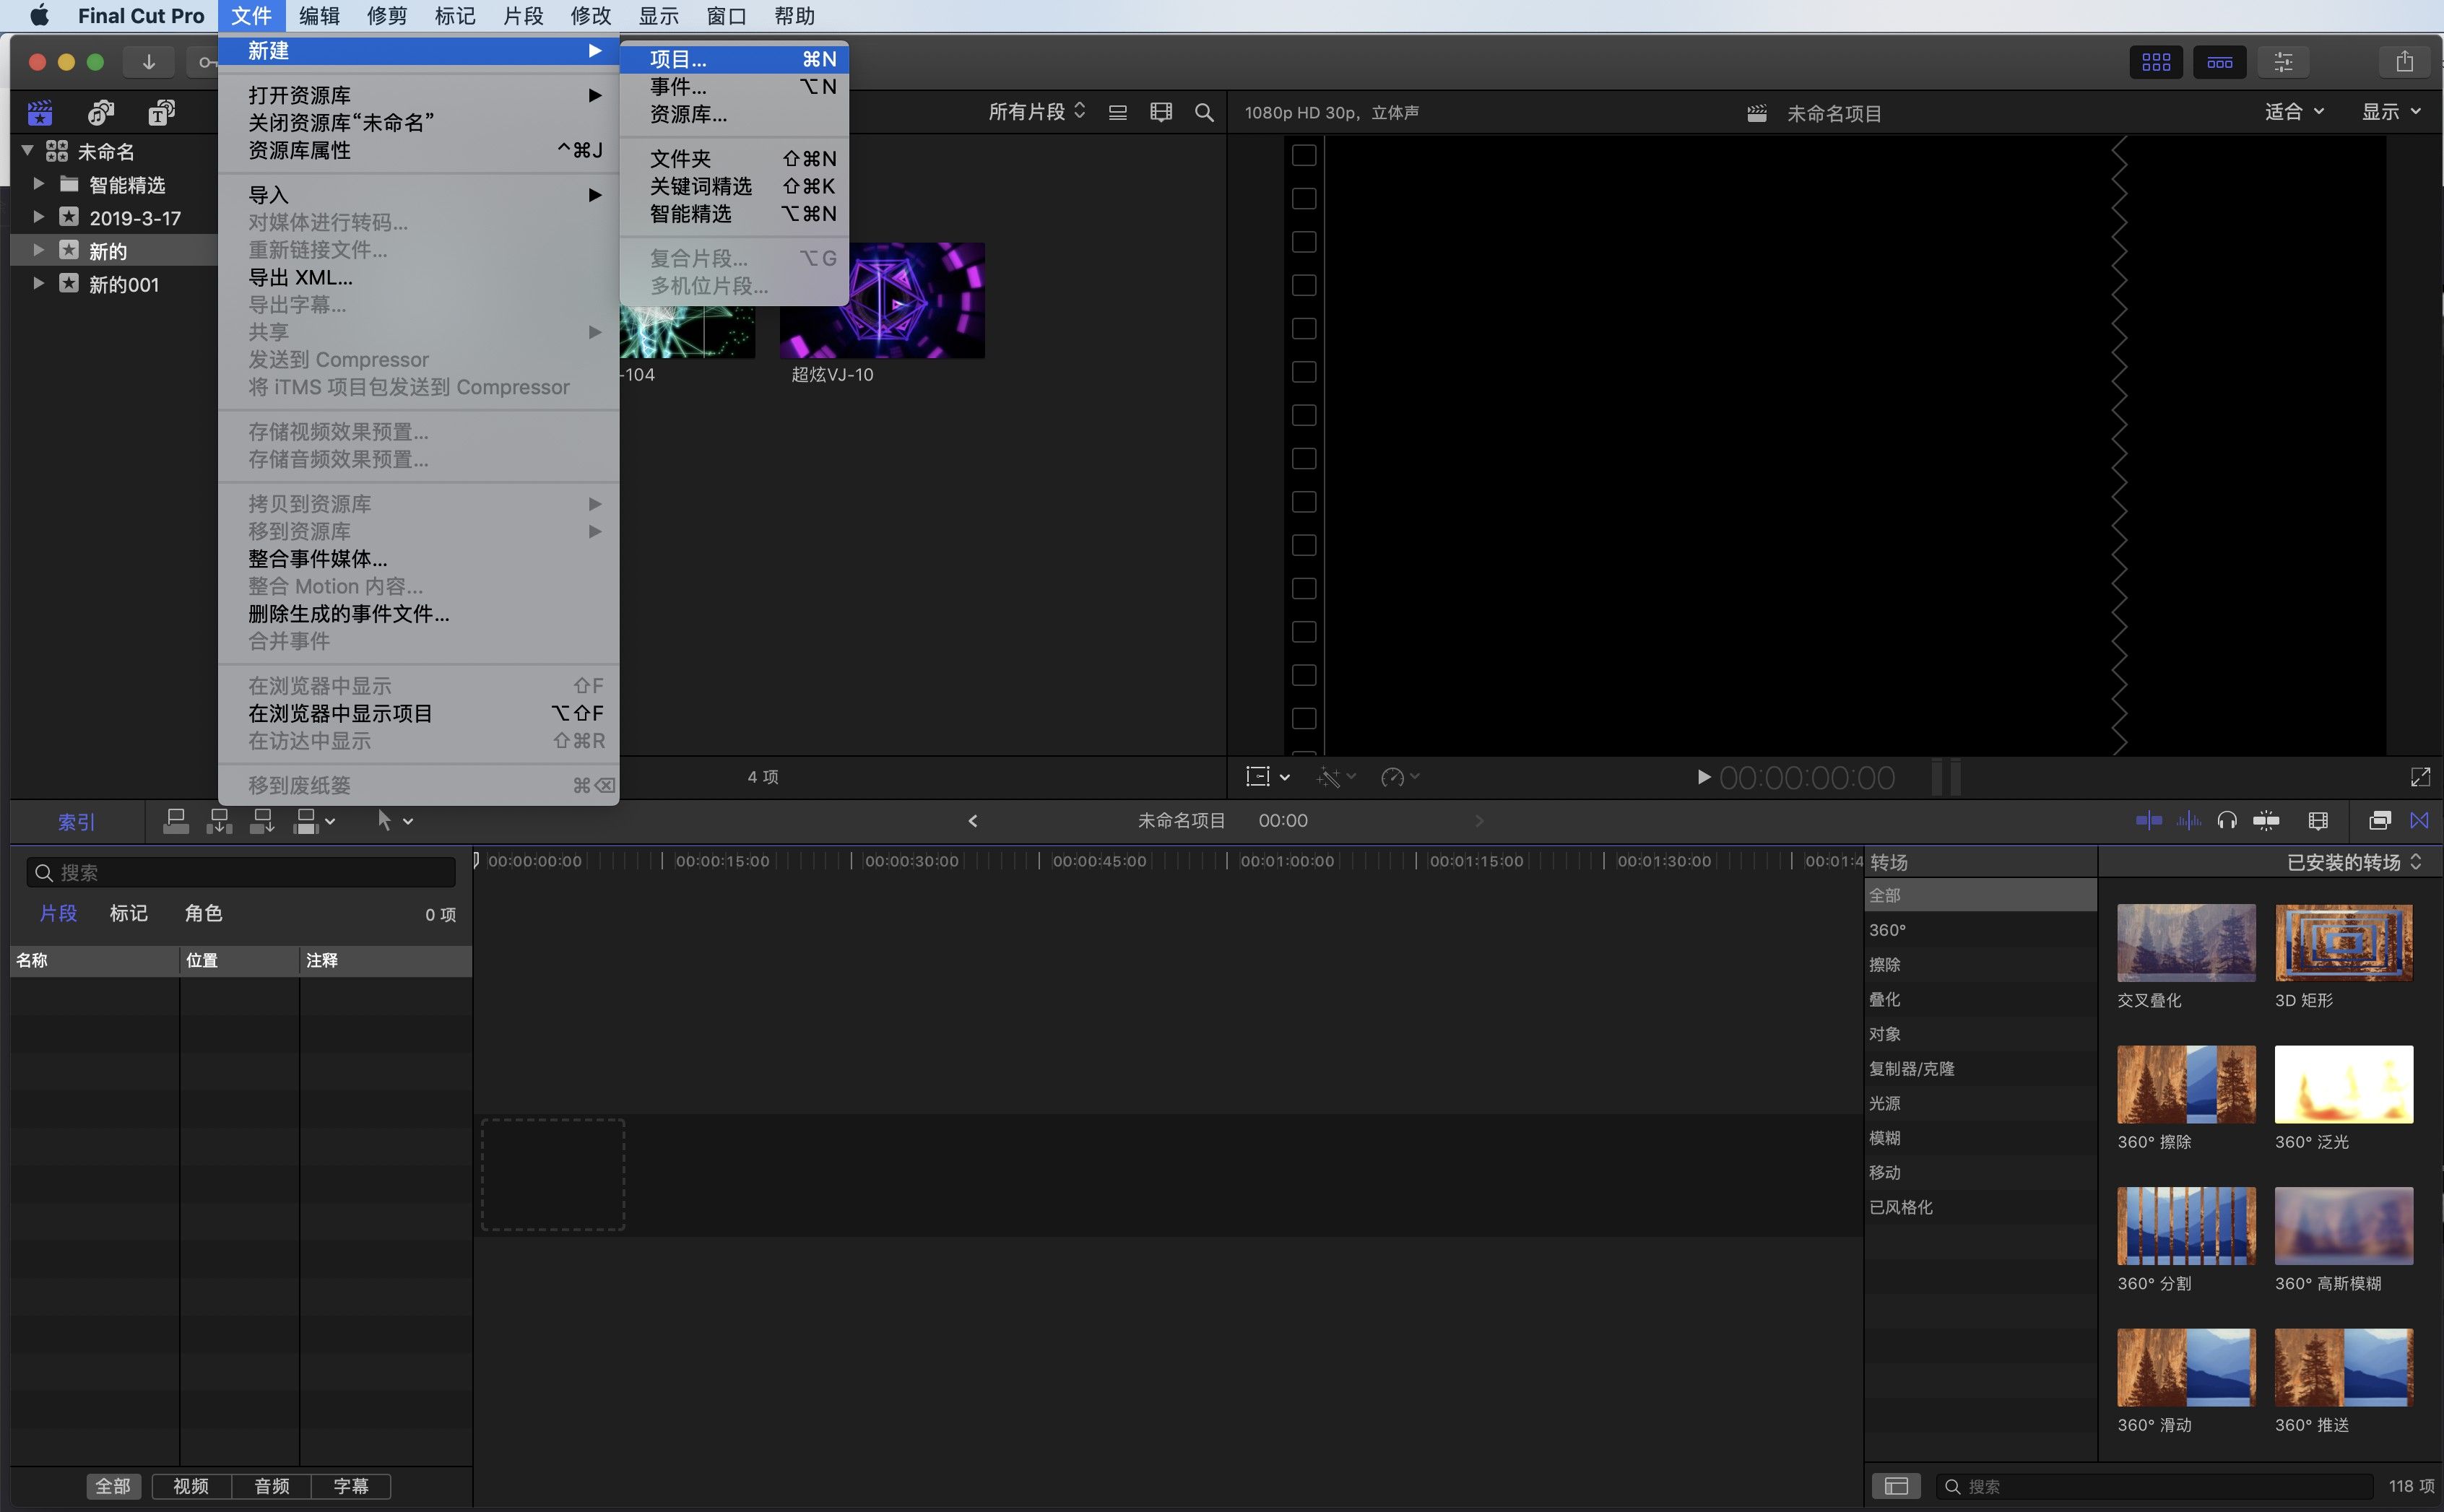Expand the 2019-3-17 event

(38, 217)
